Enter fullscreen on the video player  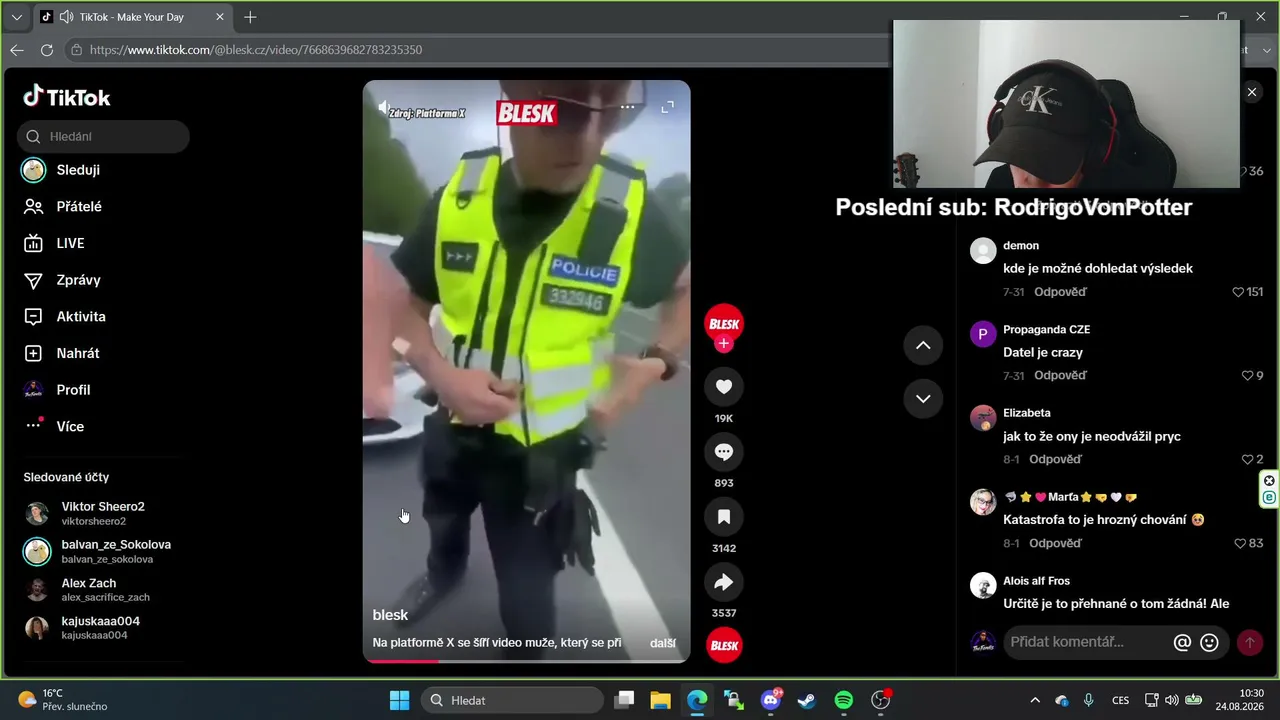click(668, 107)
